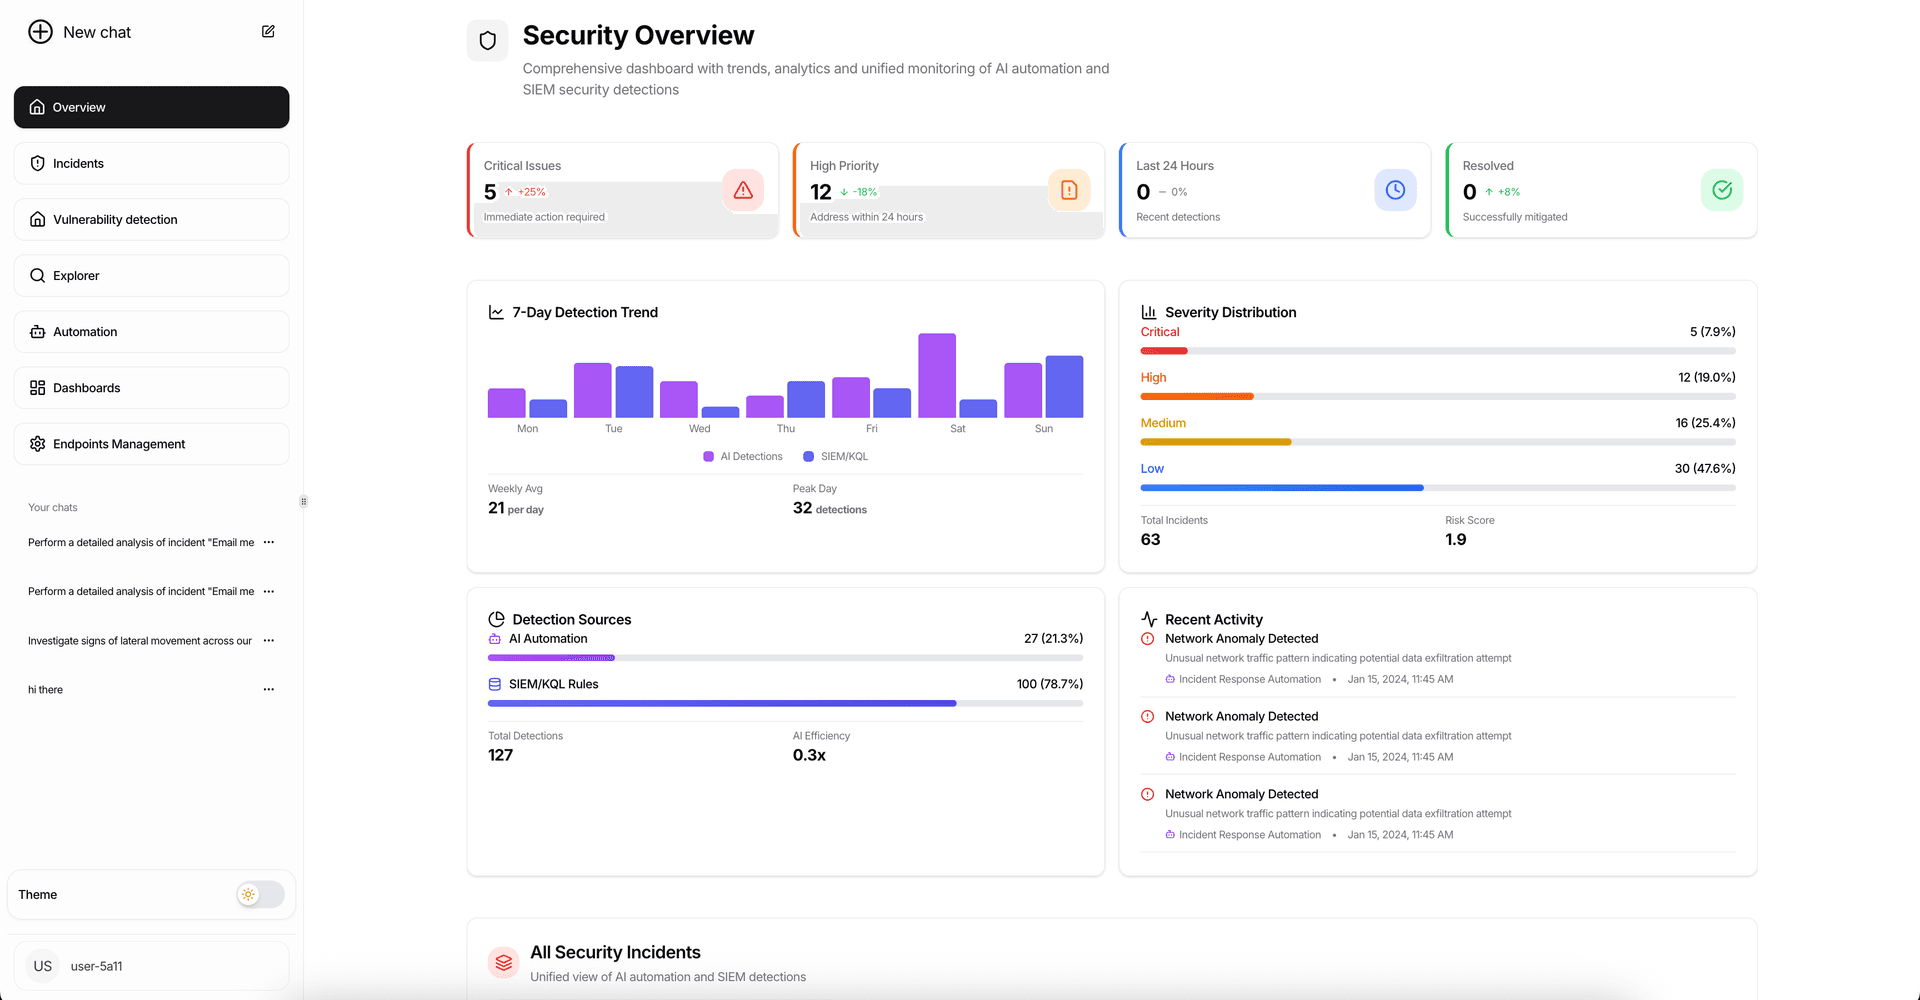This screenshot has width=1920, height=1000.
Task: Click the Security Overview shield logo
Action: (x=487, y=40)
